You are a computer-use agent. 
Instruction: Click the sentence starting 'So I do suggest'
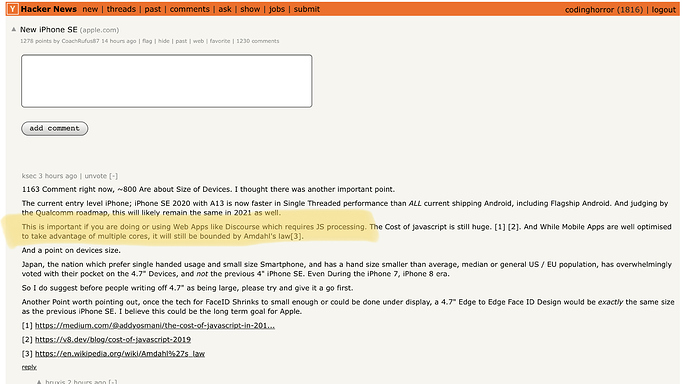(187, 288)
